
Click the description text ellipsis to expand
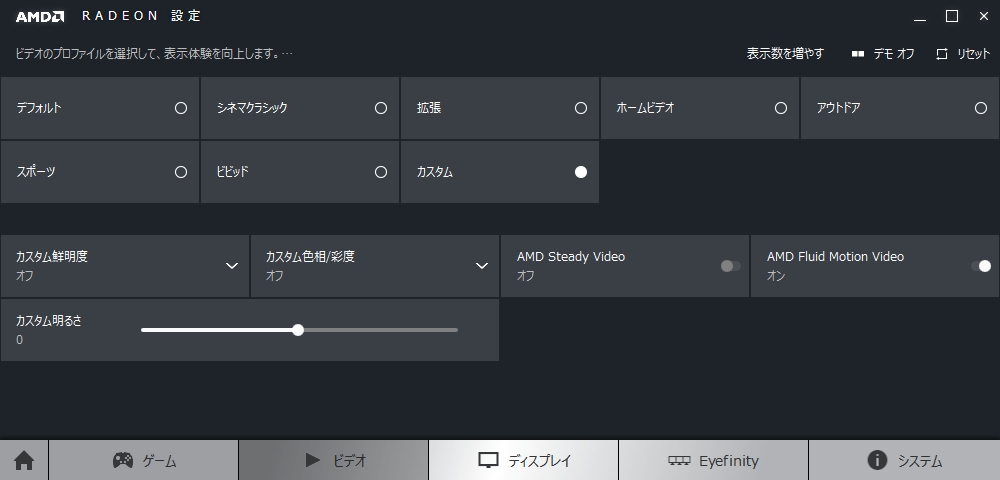[x=287, y=54]
